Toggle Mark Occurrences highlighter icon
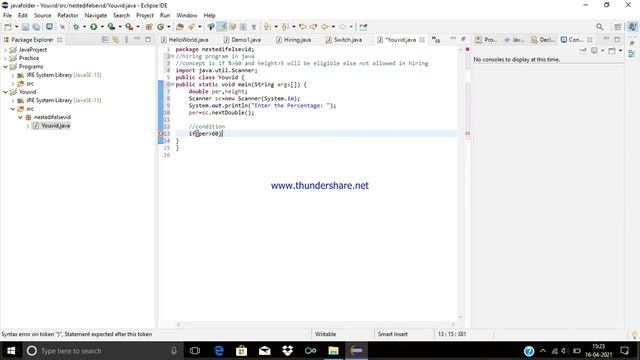The image size is (640, 360). [222, 27]
